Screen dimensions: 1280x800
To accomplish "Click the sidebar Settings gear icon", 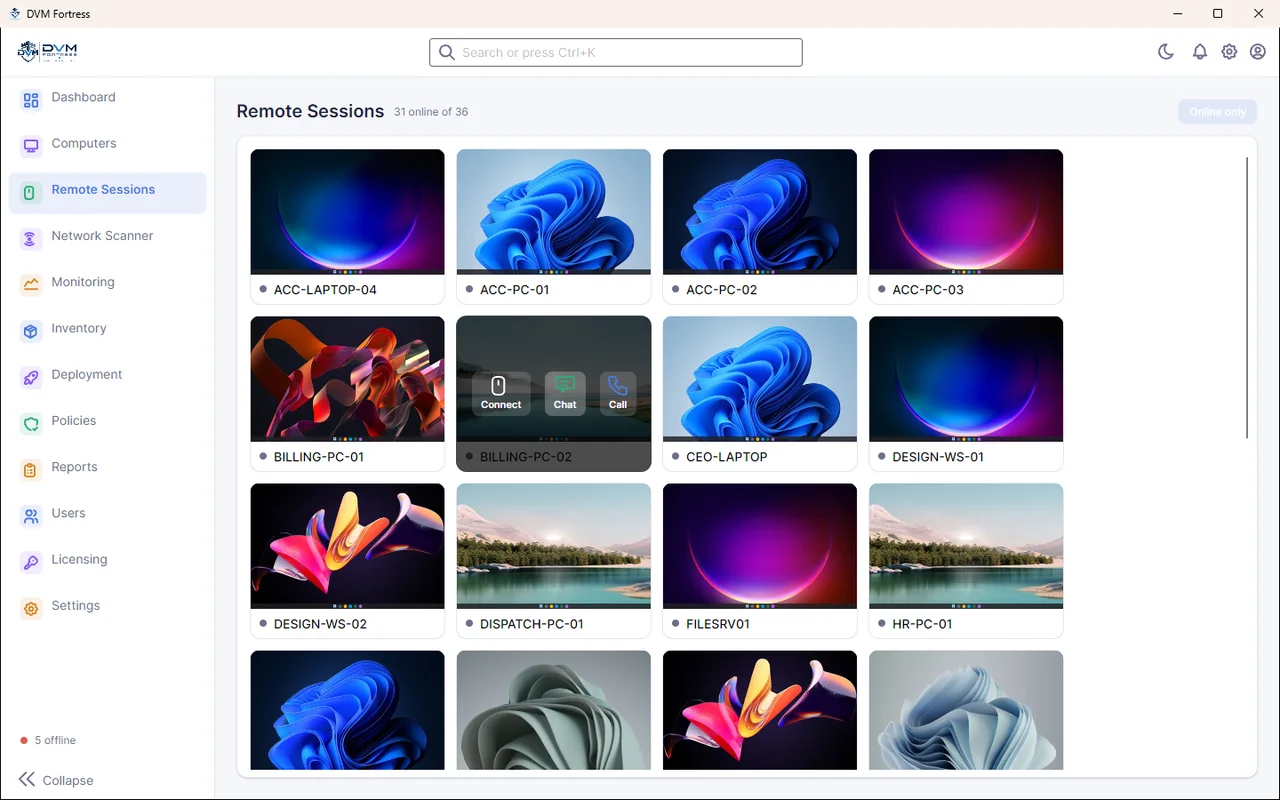I will (31, 608).
